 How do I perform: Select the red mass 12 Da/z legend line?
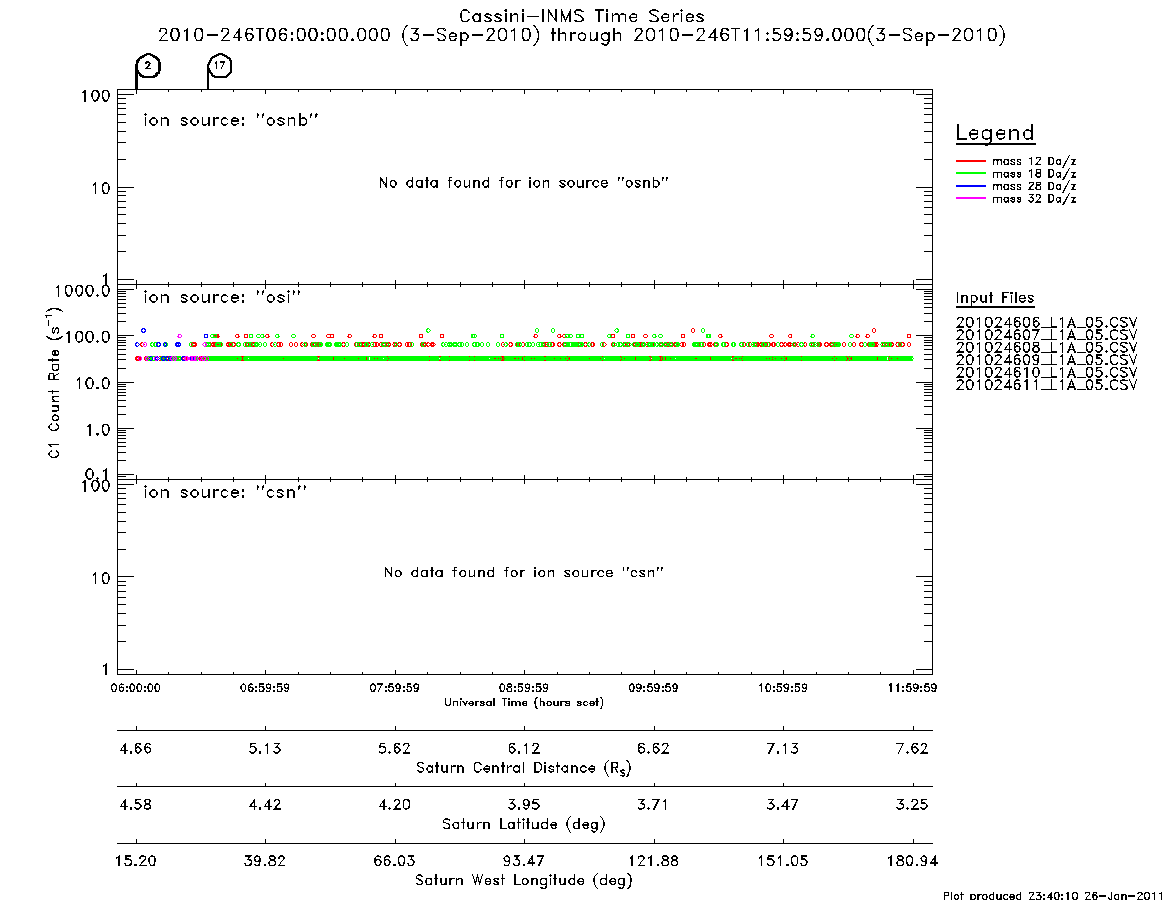970,161
